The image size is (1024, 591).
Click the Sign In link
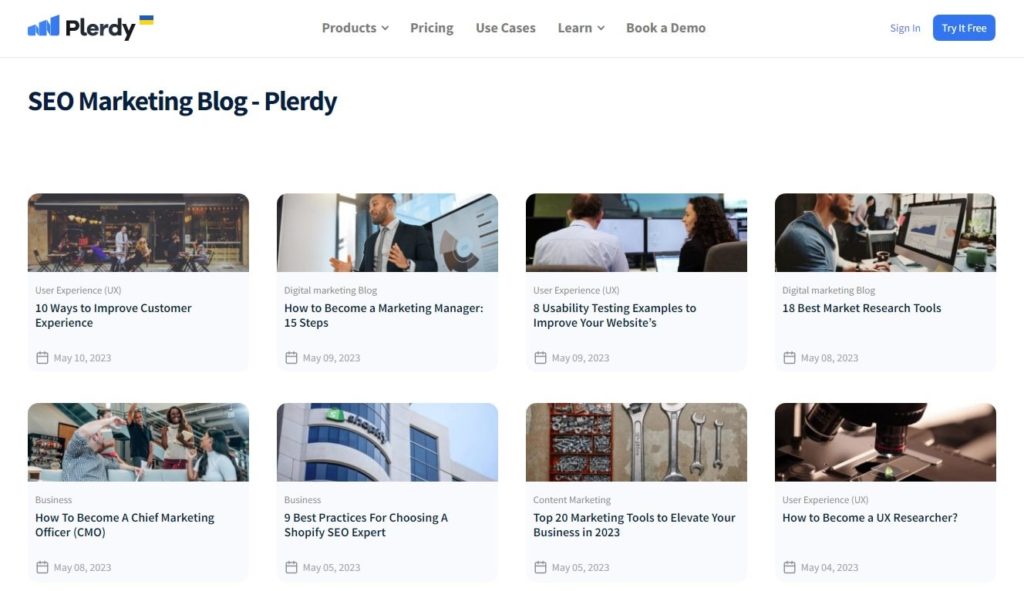click(905, 28)
